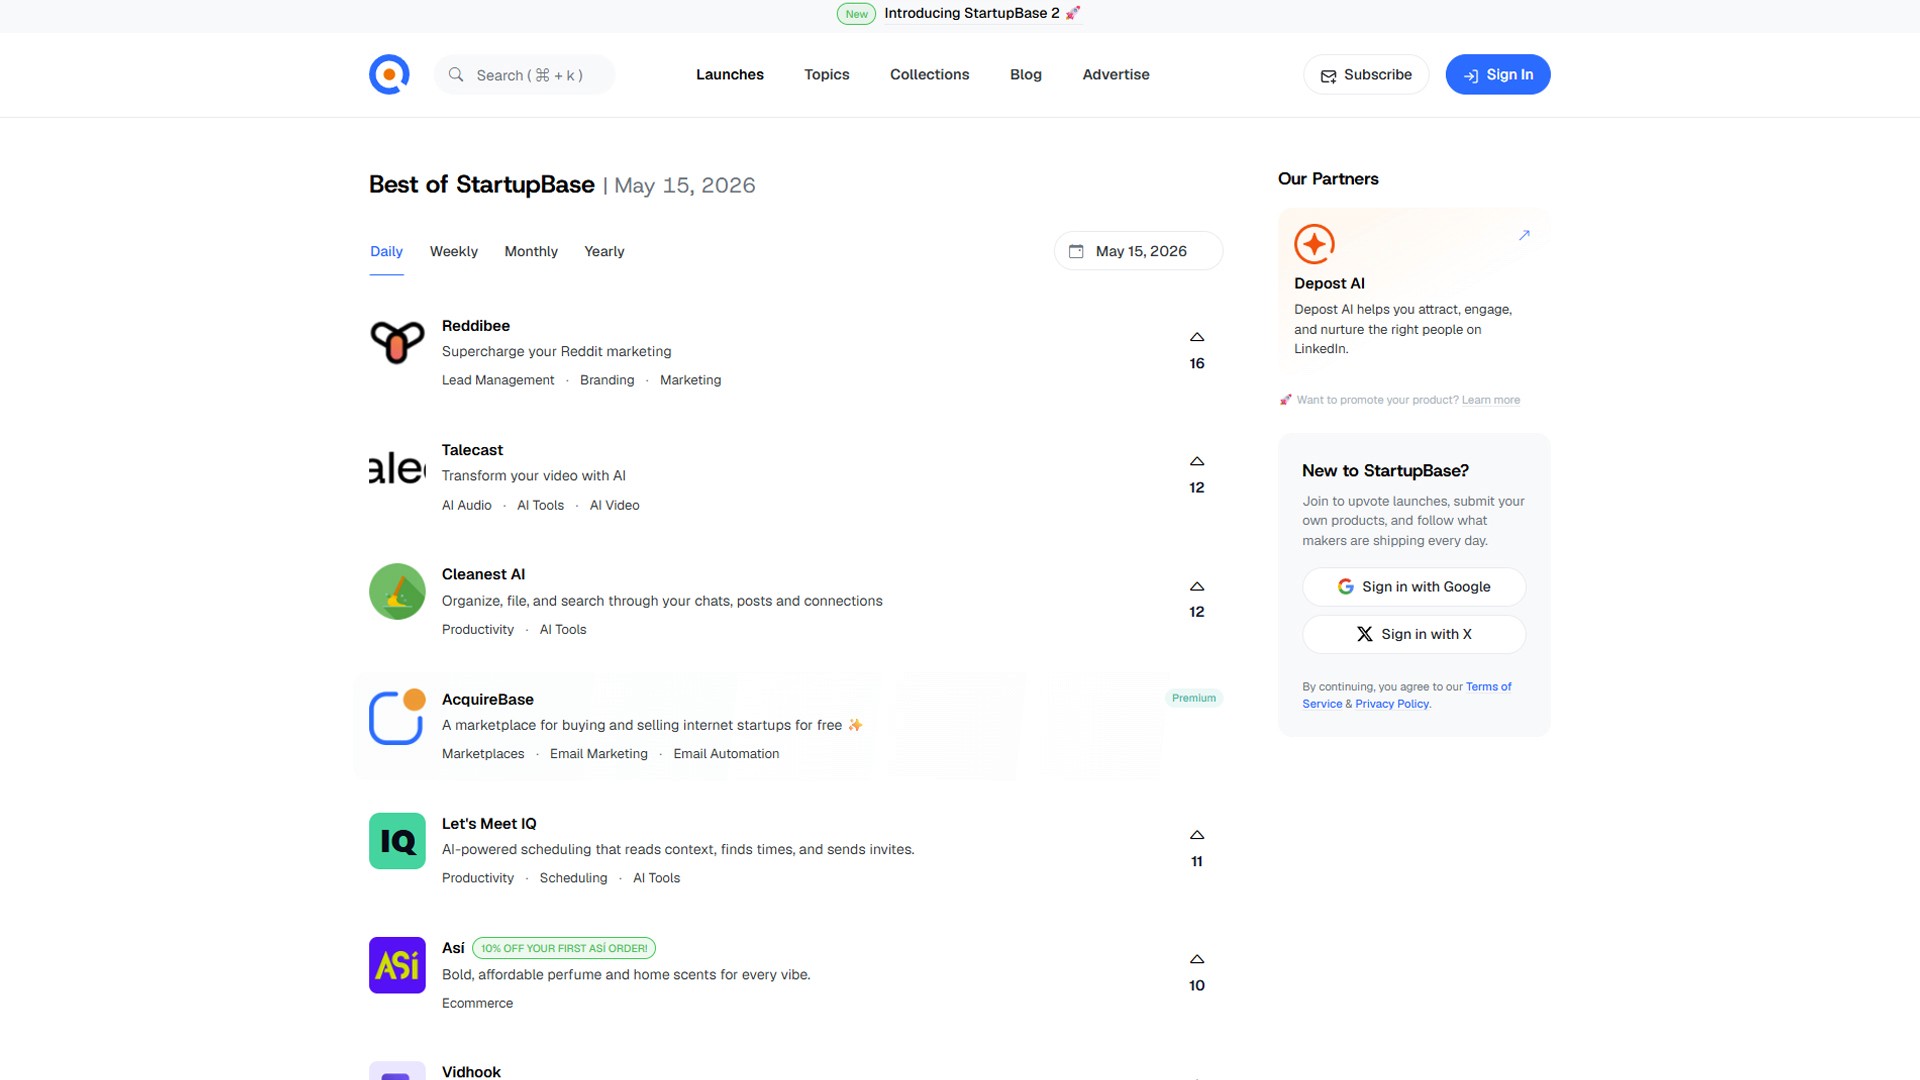Screen dimensions: 1920x1080
Task: Open the May 15, 2026 date picker
Action: (x=1138, y=251)
